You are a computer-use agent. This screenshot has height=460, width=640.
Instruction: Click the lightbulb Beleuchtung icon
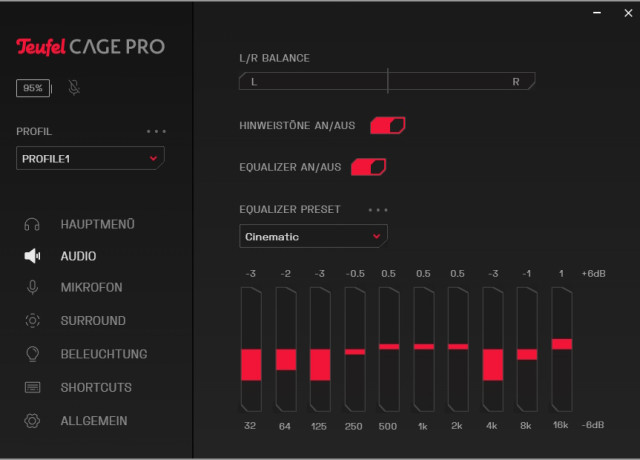pyautogui.click(x=32, y=354)
